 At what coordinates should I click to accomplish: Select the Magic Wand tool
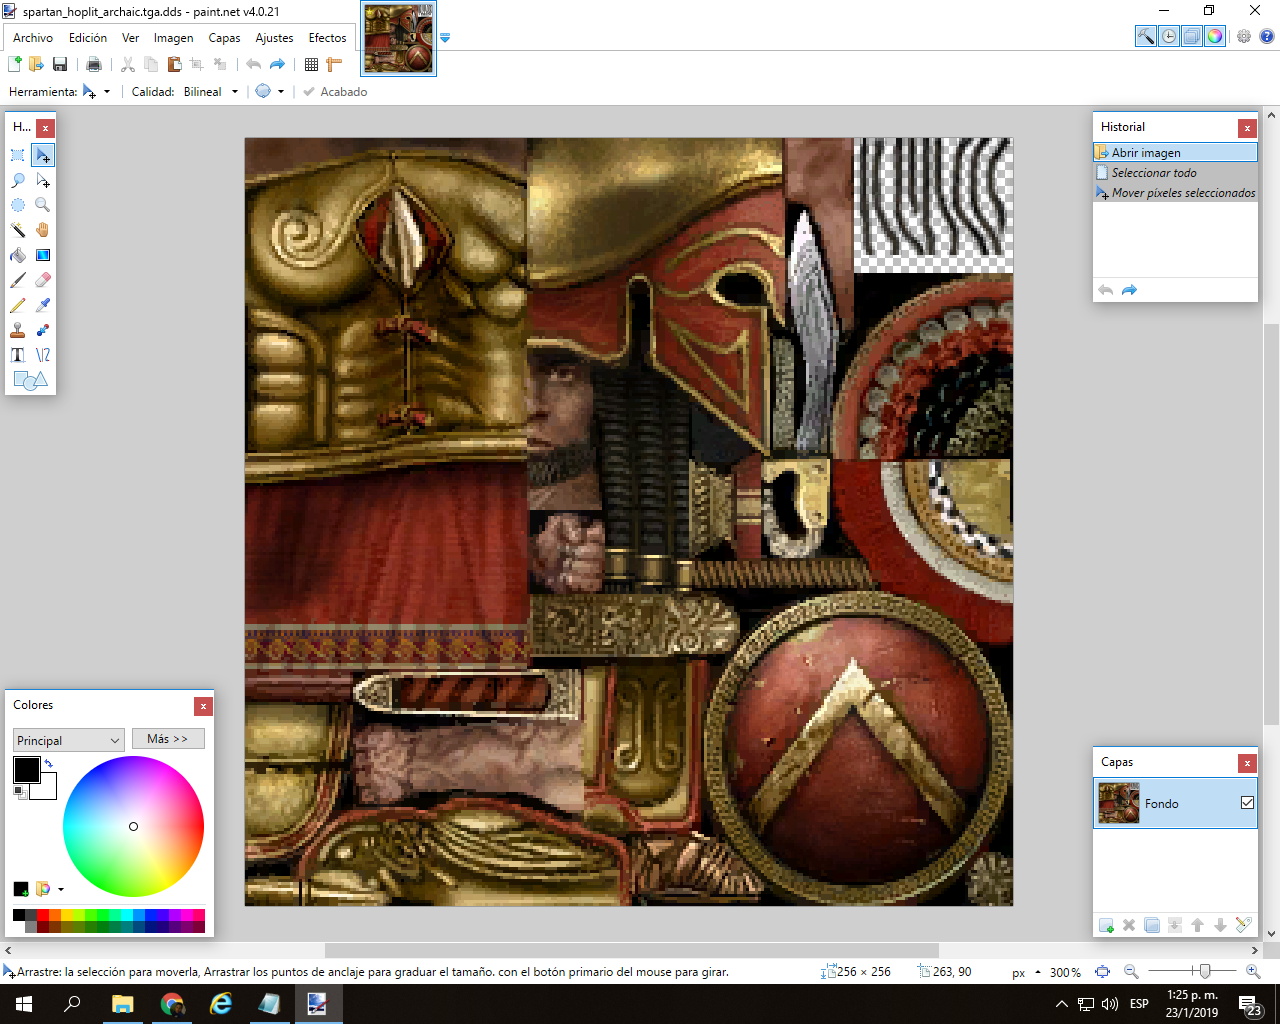(x=18, y=230)
